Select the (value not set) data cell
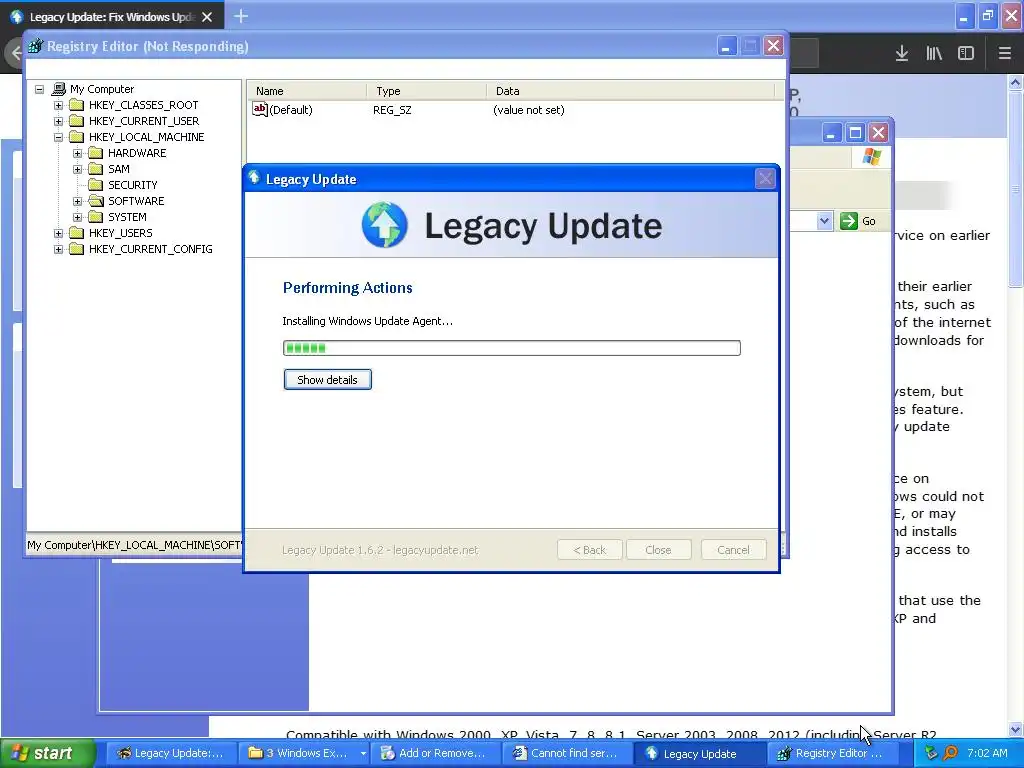 [529, 110]
